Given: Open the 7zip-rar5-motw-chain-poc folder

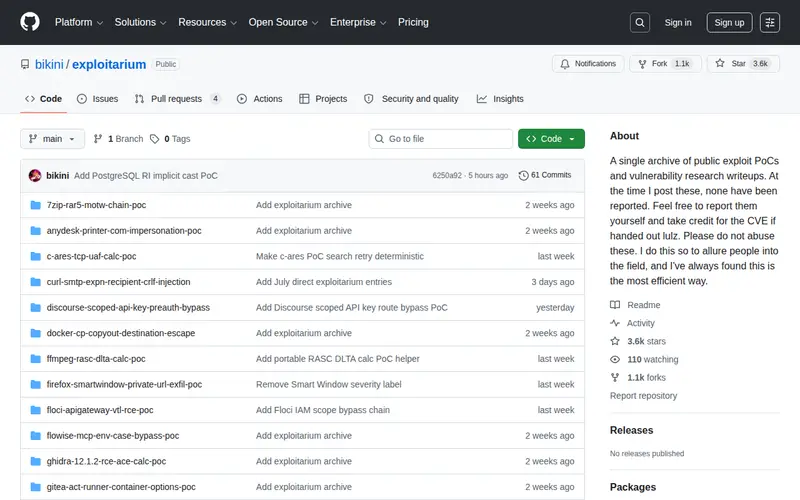Looking at the screenshot, I should pos(96,205).
